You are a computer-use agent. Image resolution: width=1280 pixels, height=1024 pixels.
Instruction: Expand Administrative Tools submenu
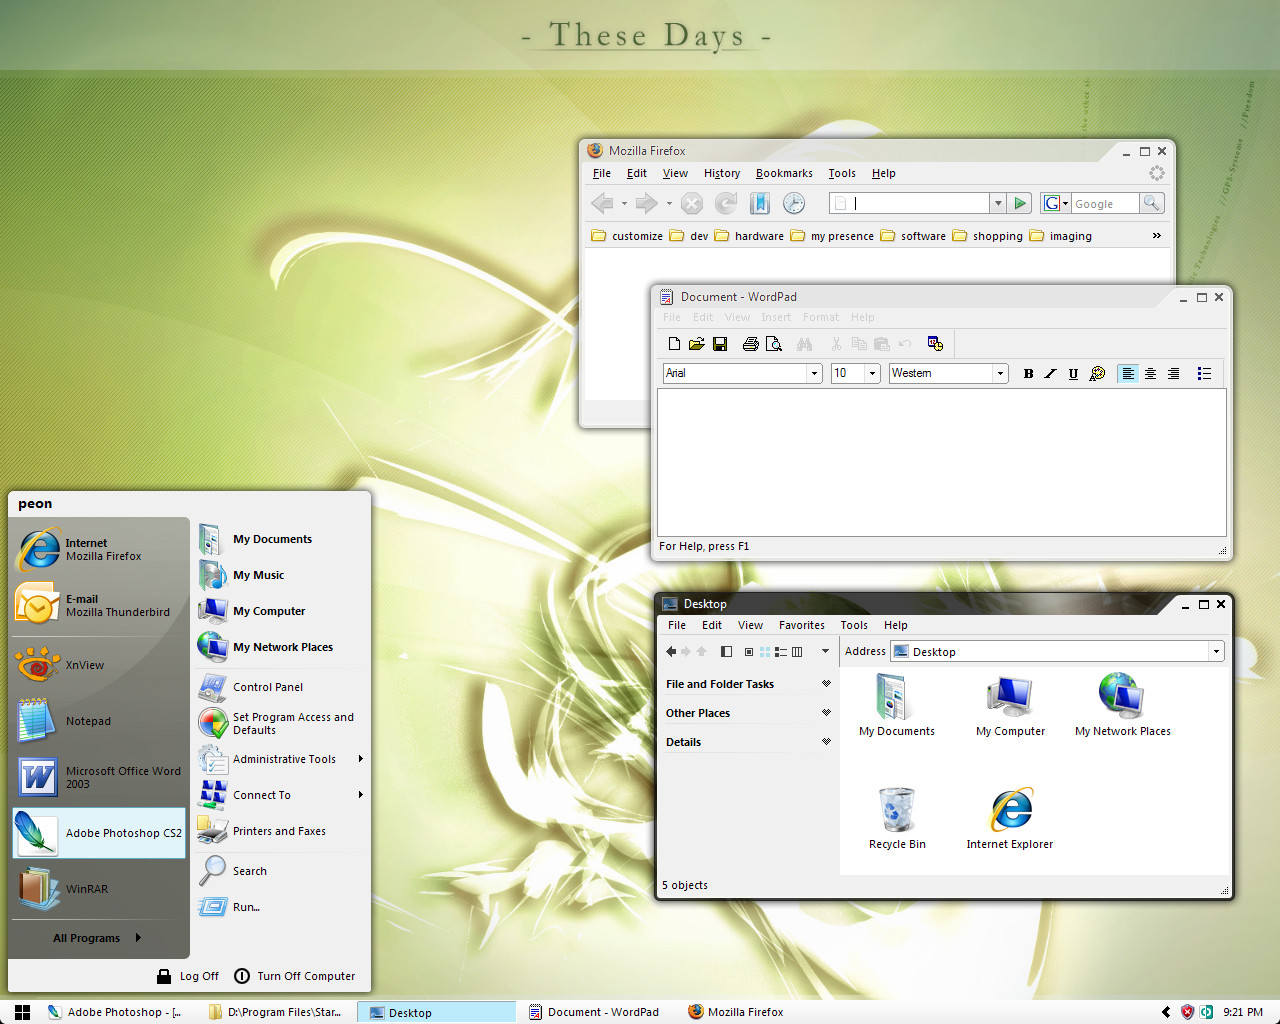(281, 759)
